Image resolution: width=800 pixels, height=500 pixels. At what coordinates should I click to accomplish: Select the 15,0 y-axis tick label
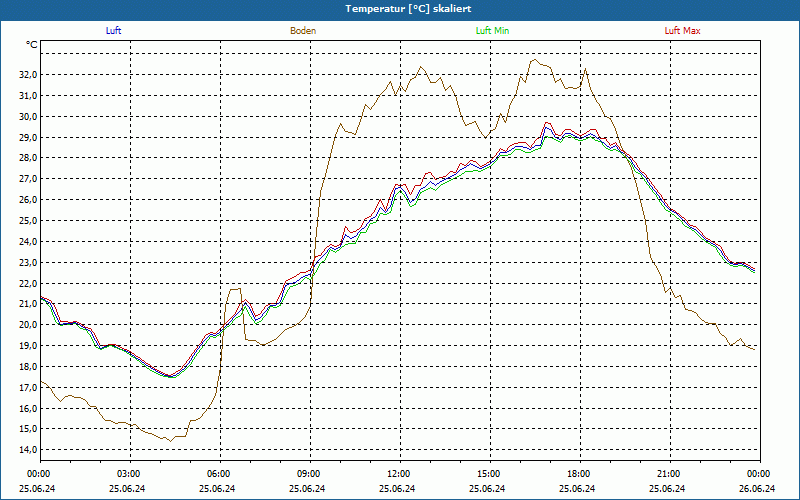tap(29, 429)
